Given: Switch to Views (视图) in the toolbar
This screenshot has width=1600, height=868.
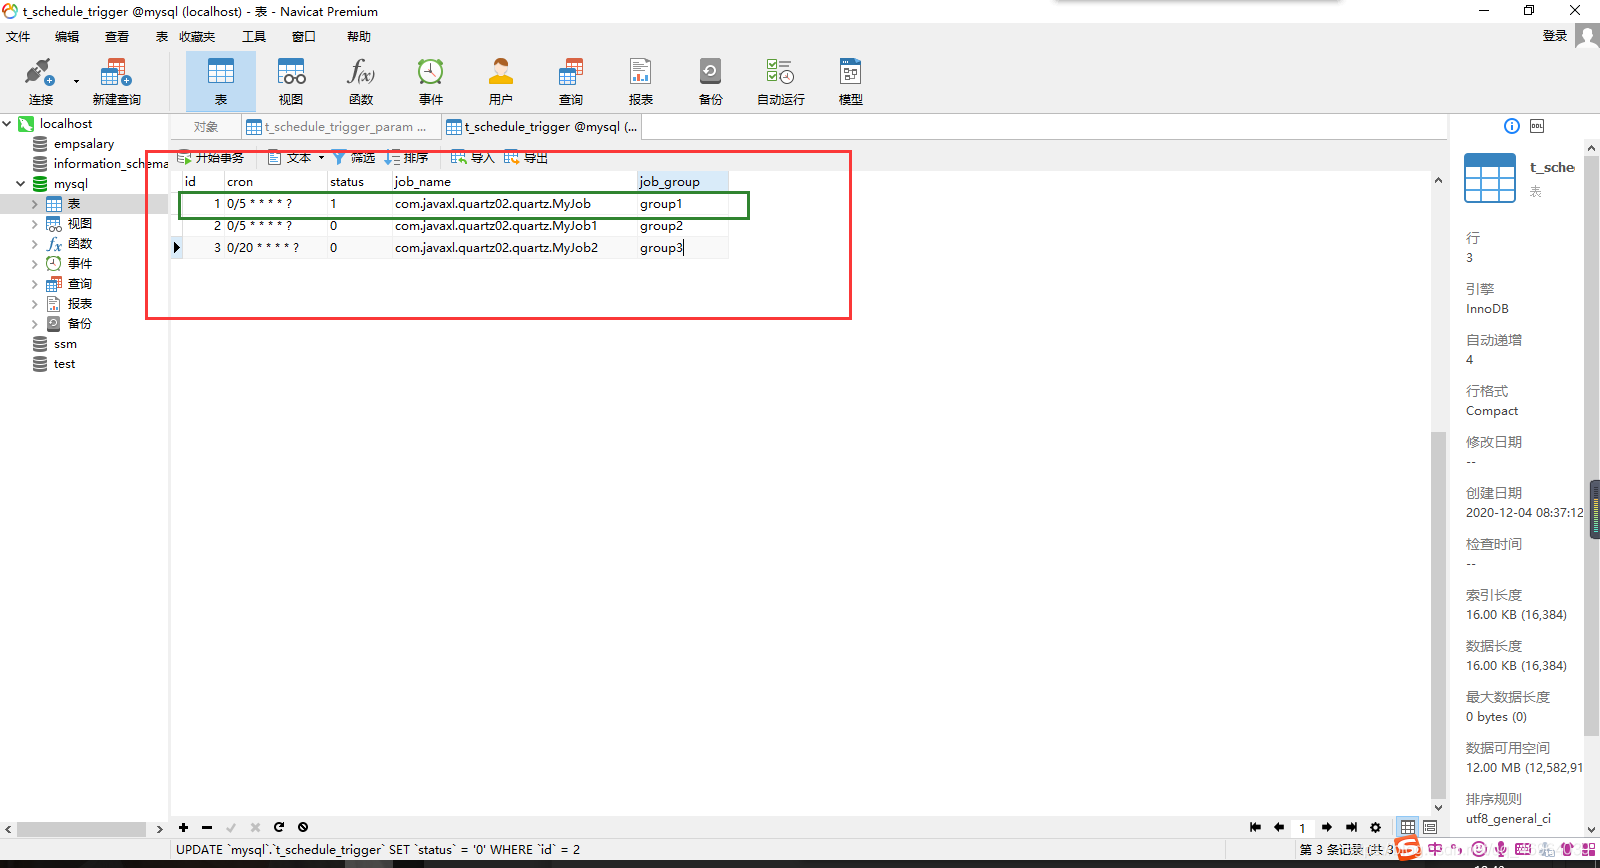Looking at the screenshot, I should [x=291, y=82].
